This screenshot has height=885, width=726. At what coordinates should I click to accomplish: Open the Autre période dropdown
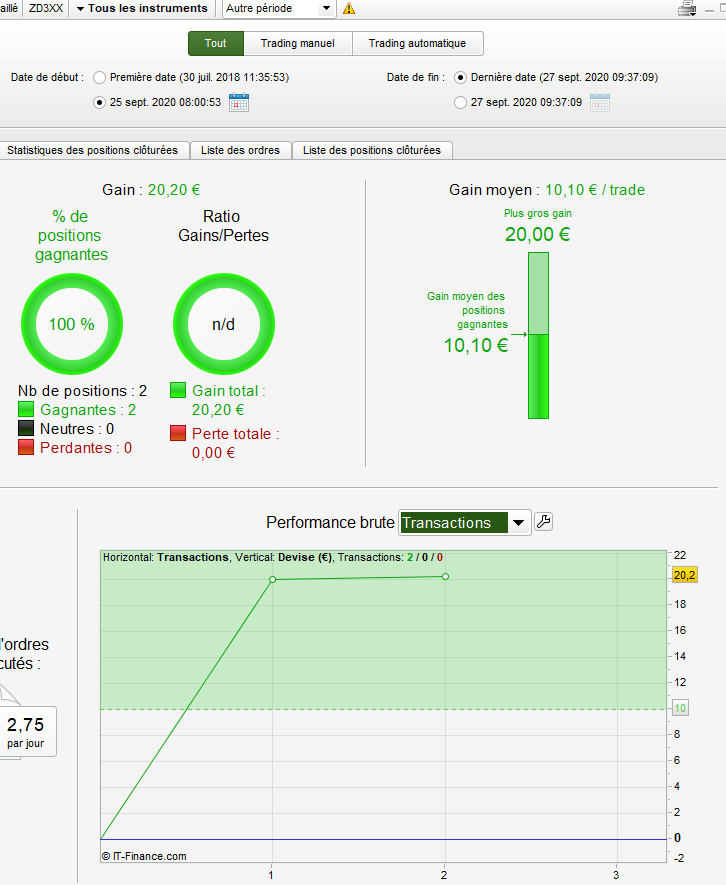coord(279,8)
